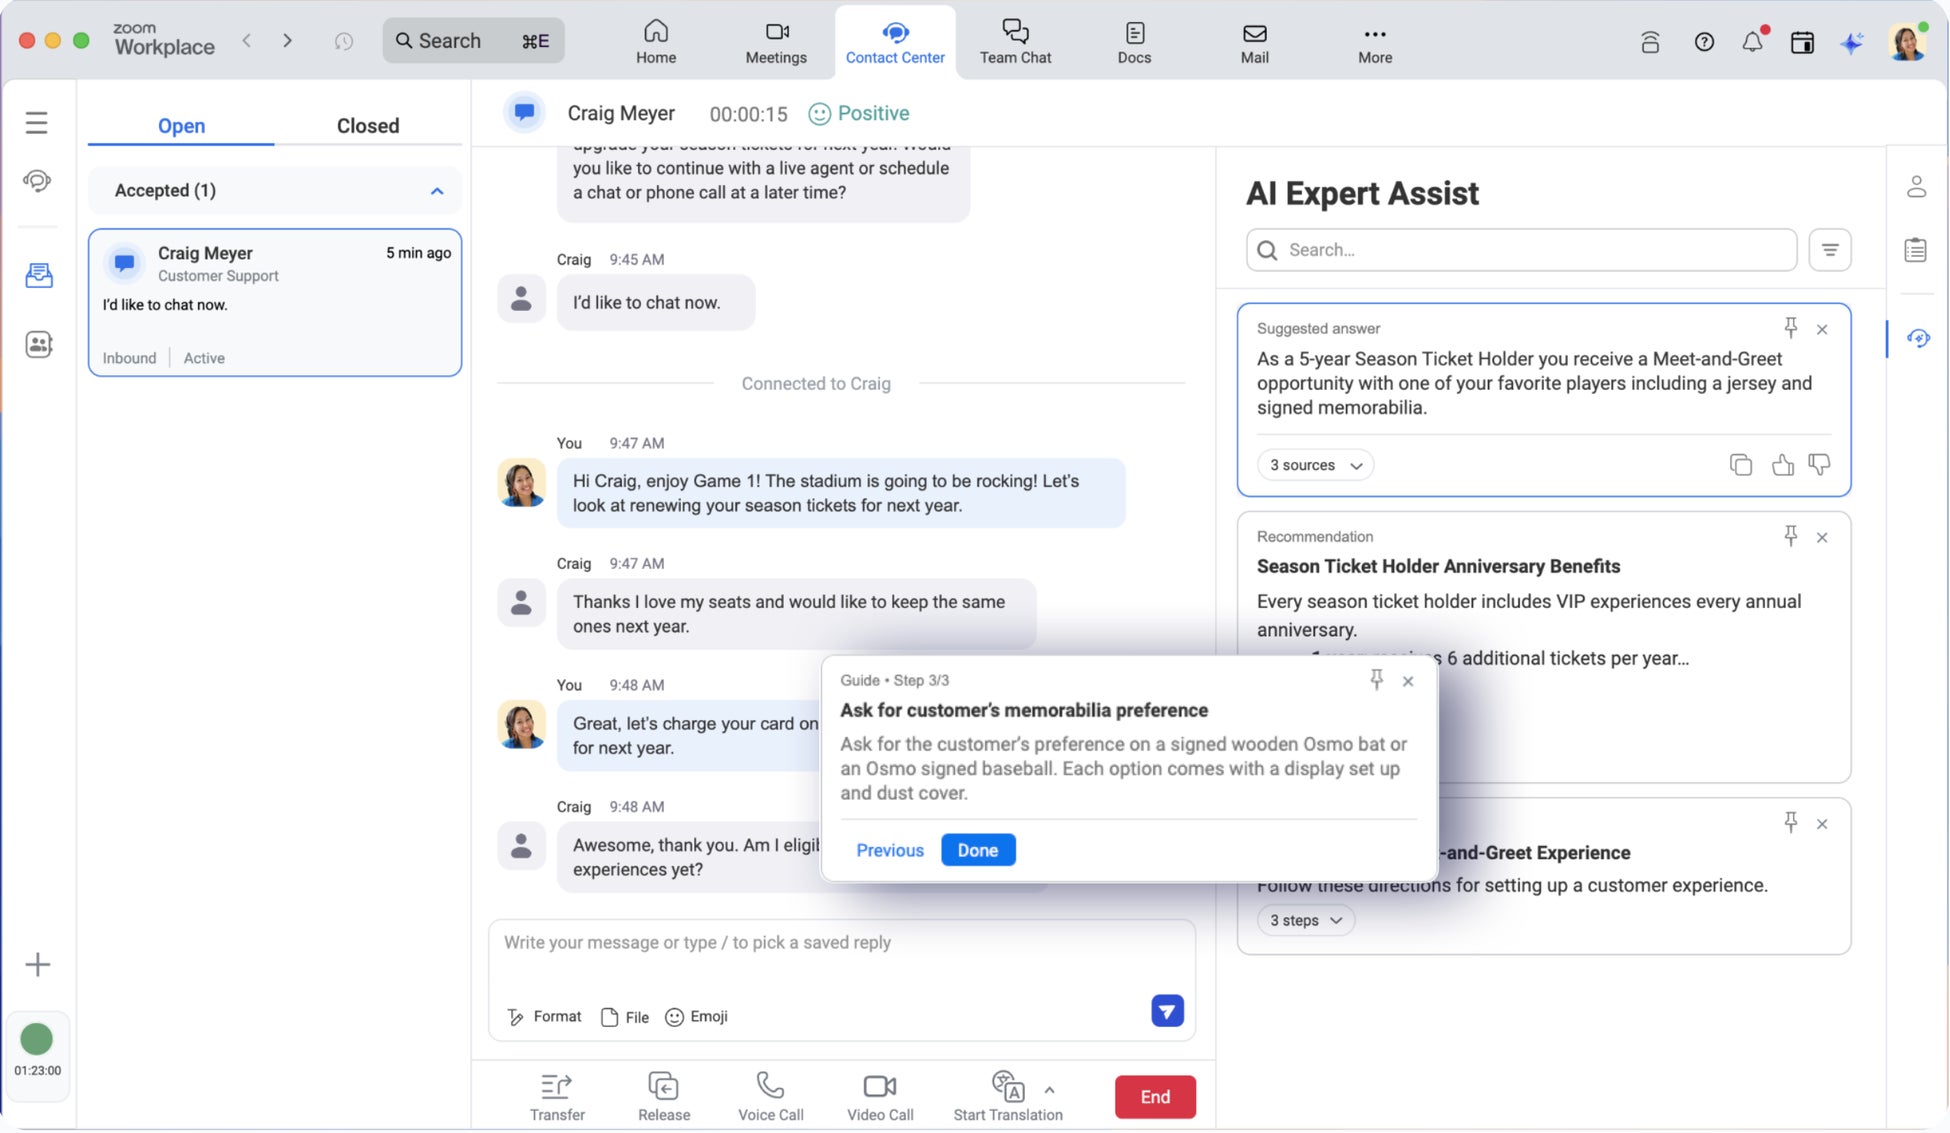Switch to the Closed tab
The image size is (1950, 1133).
367,126
